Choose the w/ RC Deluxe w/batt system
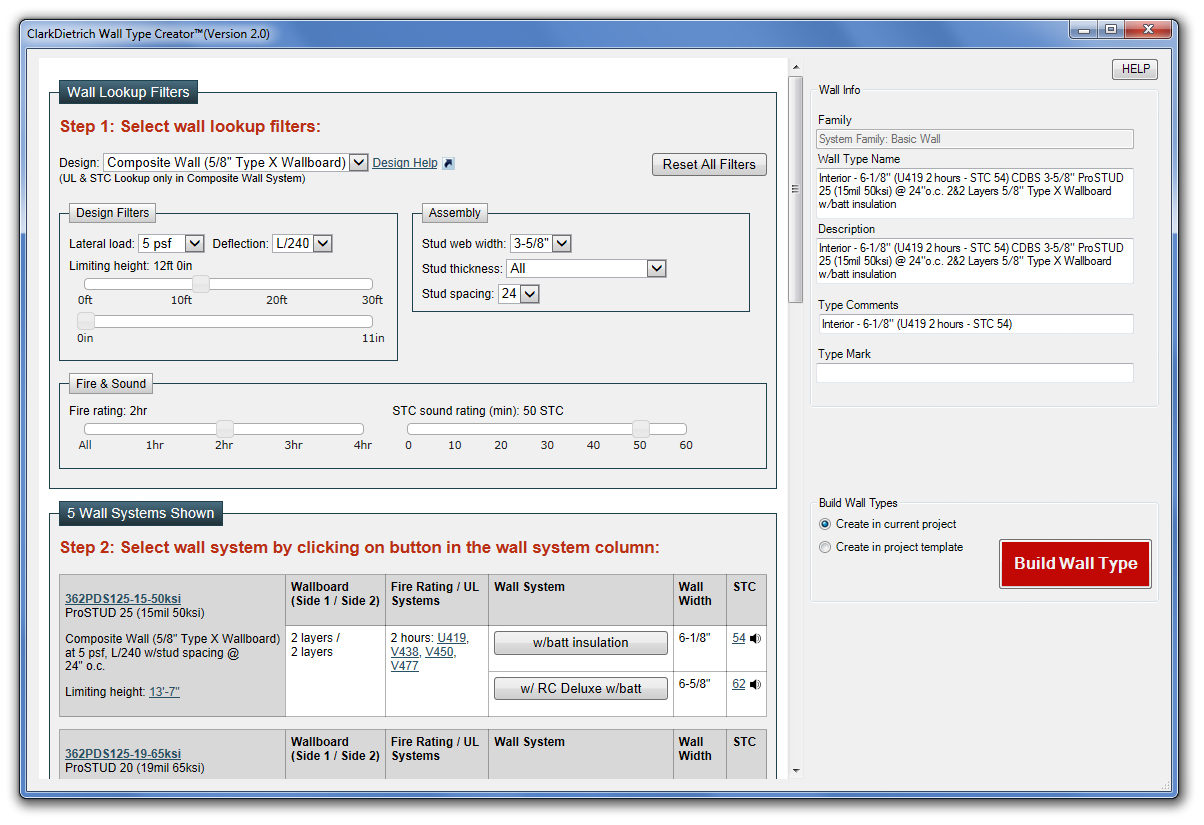The image size is (1204, 825). [x=581, y=688]
